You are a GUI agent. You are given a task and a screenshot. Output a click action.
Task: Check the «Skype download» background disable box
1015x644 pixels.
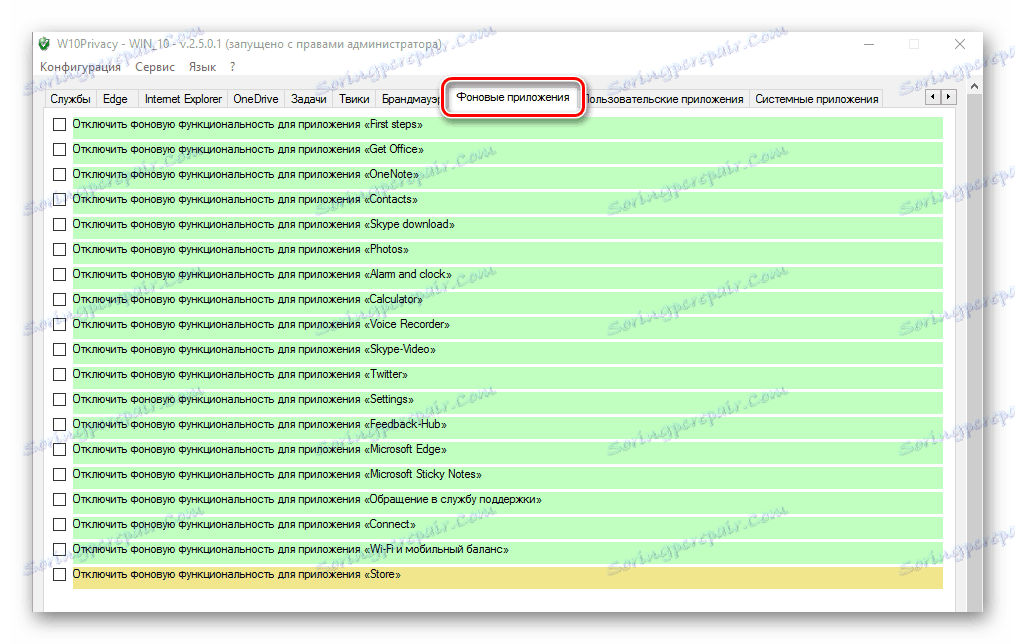tap(59, 224)
